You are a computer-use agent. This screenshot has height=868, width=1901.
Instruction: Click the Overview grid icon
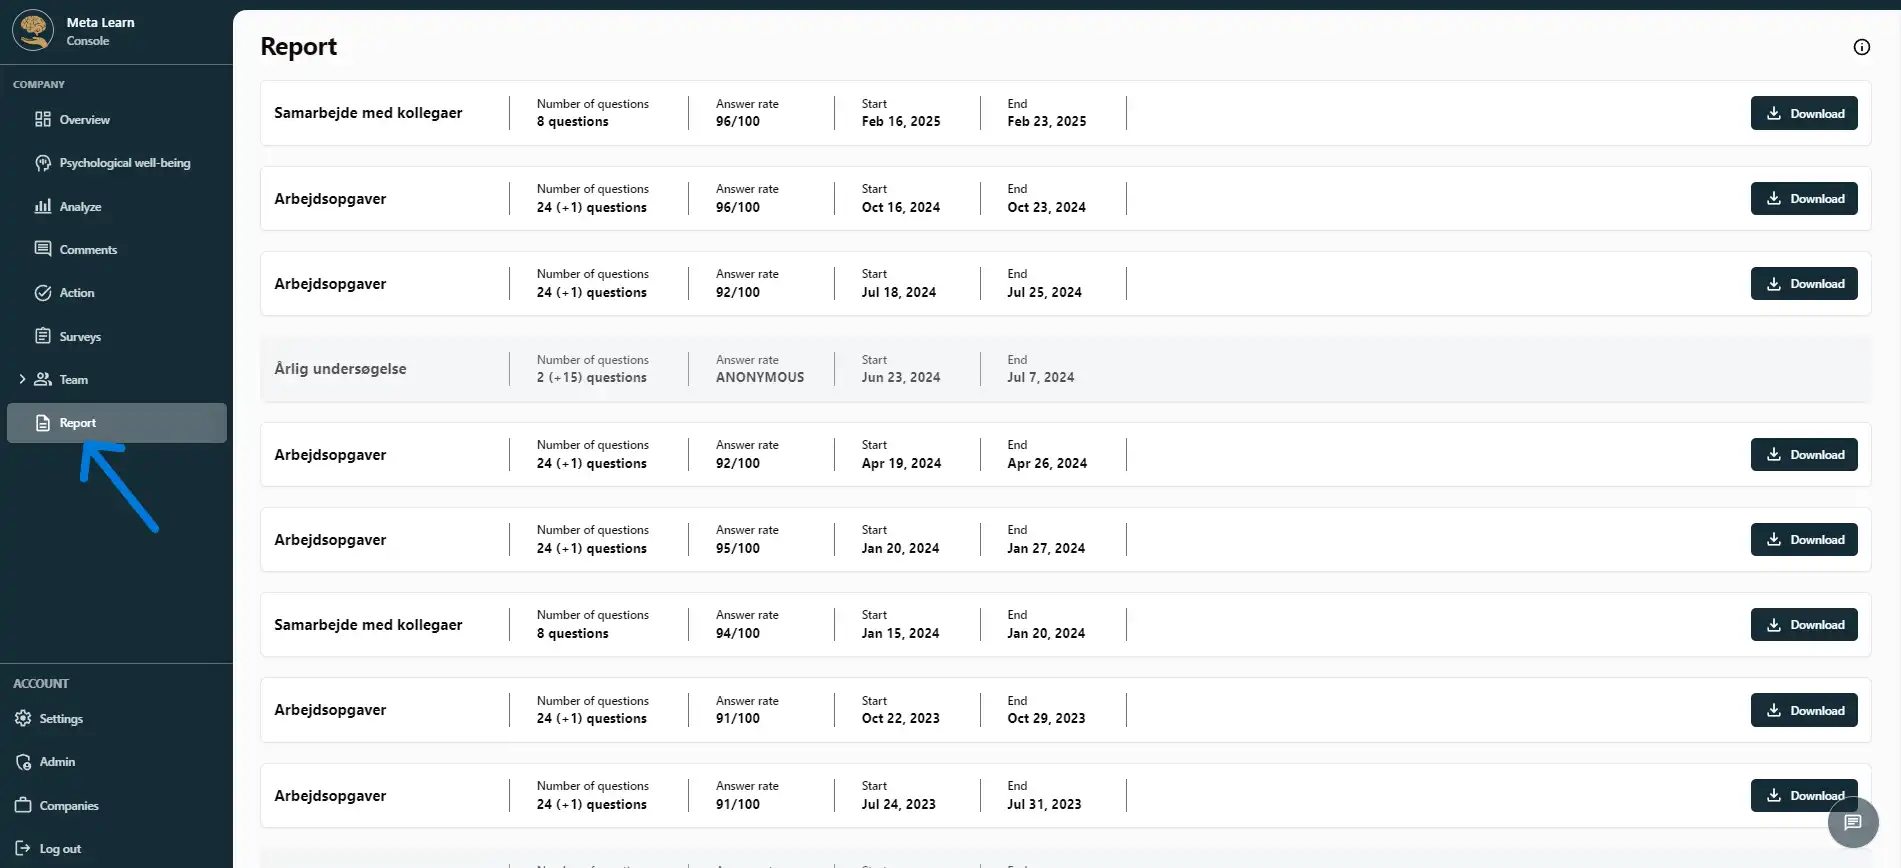coord(43,120)
